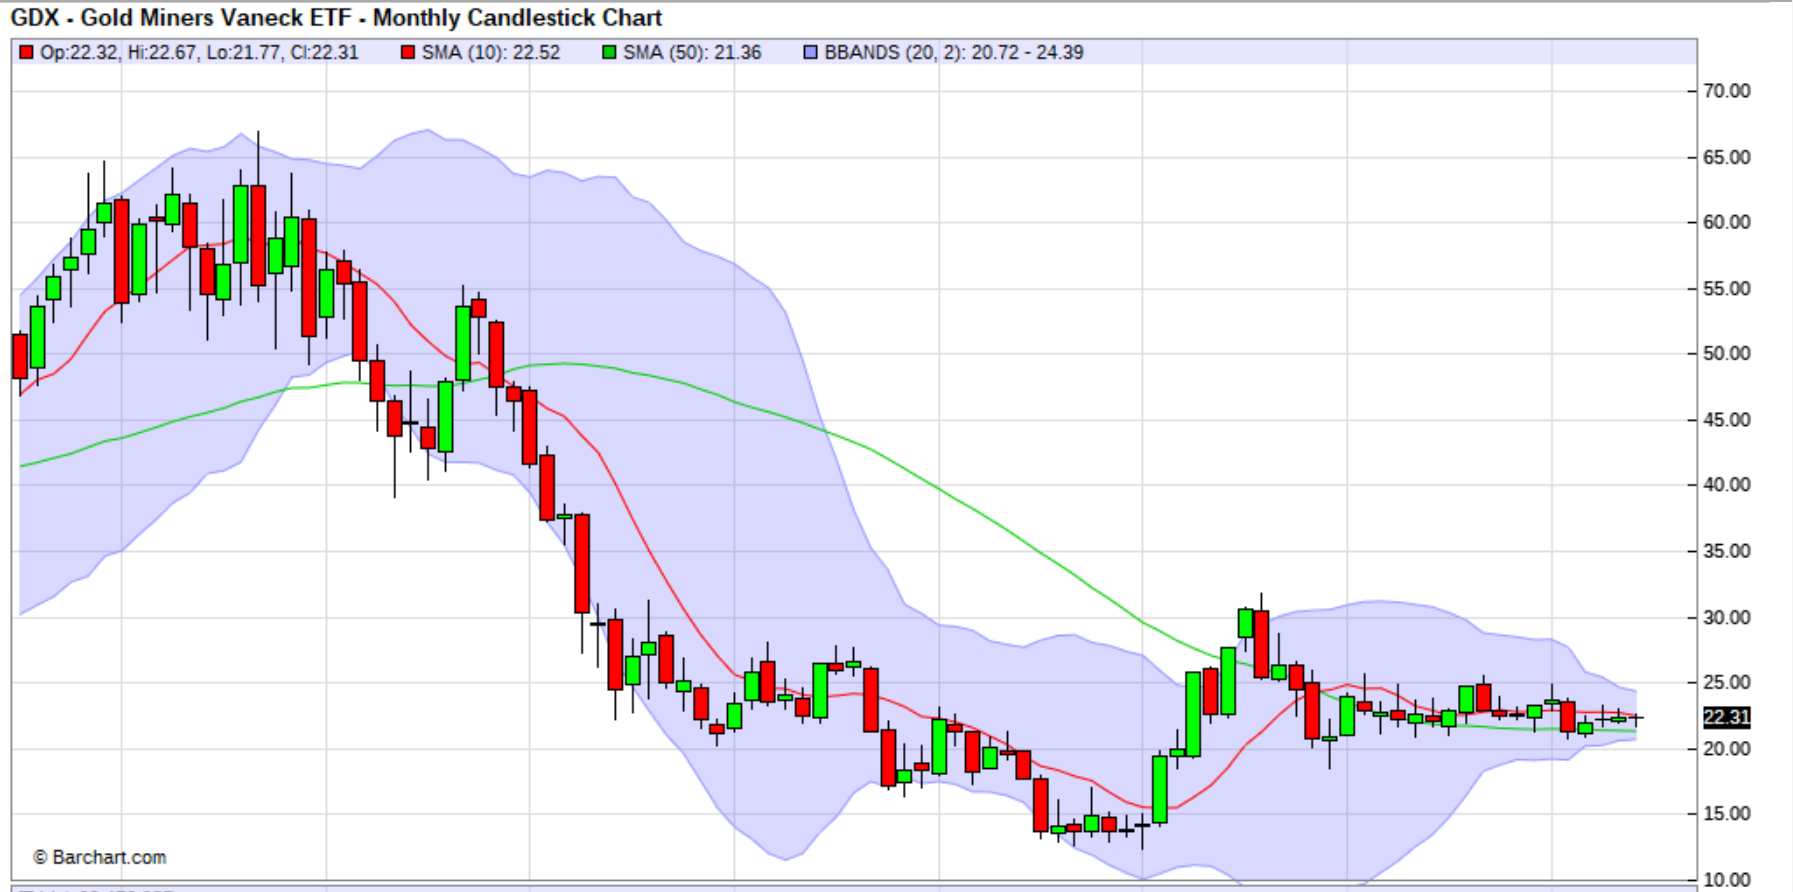Select the 'SMA (50): 21.36' legend label
1793x892 pixels.
coord(692,52)
